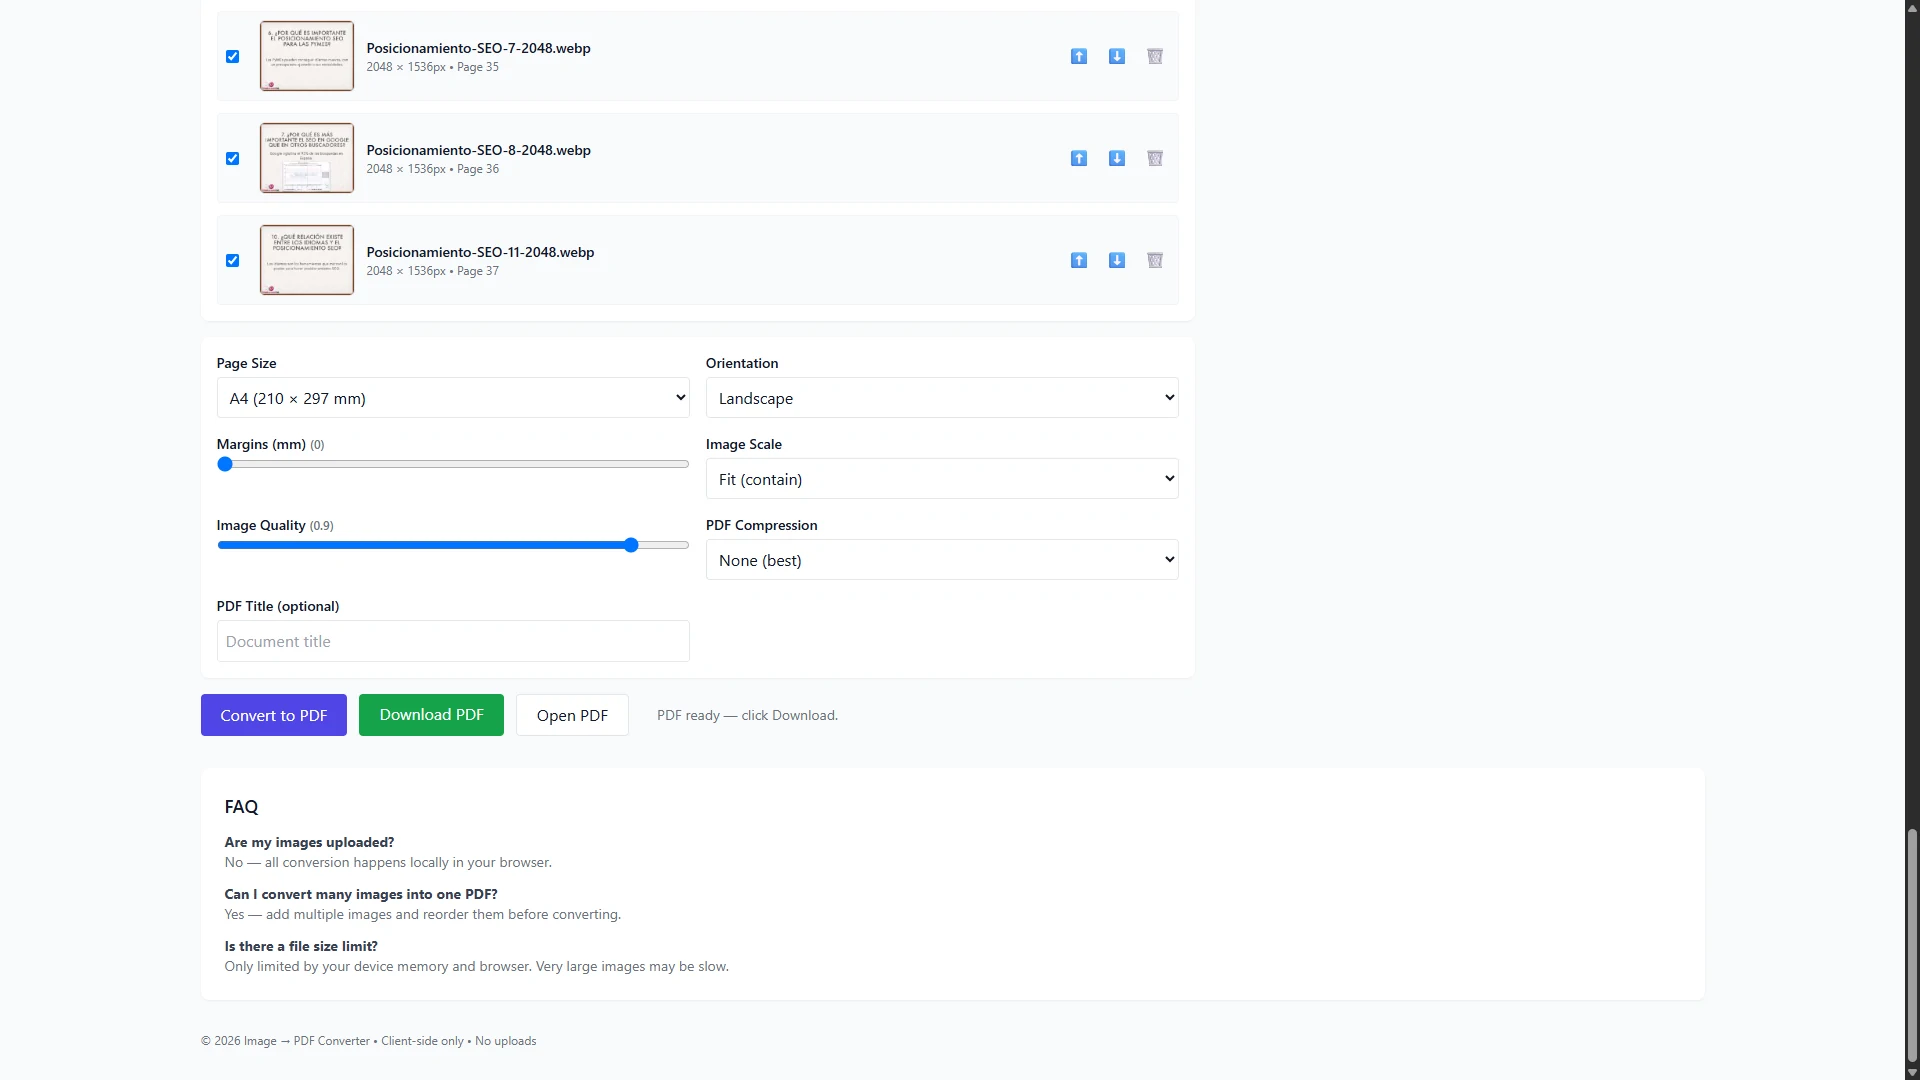This screenshot has height=1080, width=1920.
Task: Move Posicionamiento-SEO-8-2048.webp down one position
Action: coord(1116,159)
